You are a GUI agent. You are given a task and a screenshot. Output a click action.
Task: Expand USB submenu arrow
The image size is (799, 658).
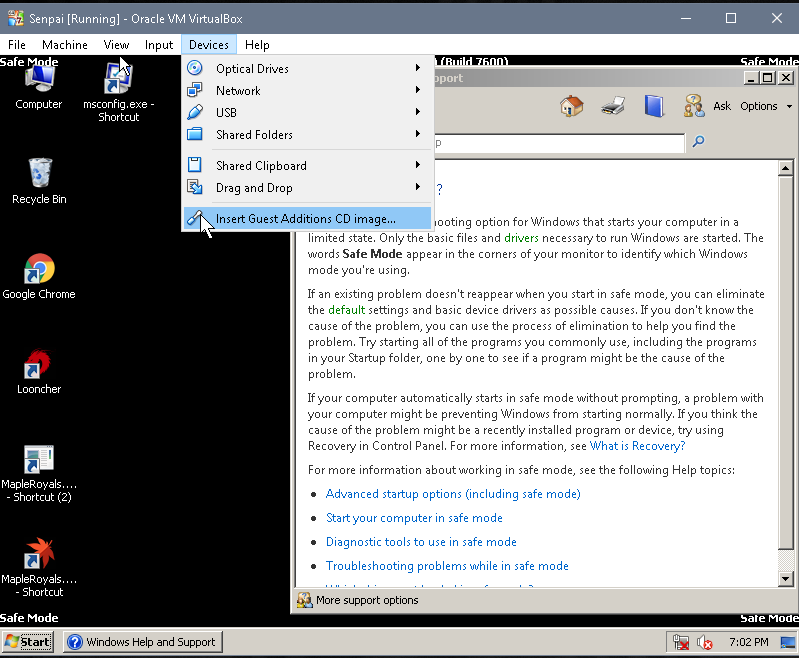click(x=418, y=112)
